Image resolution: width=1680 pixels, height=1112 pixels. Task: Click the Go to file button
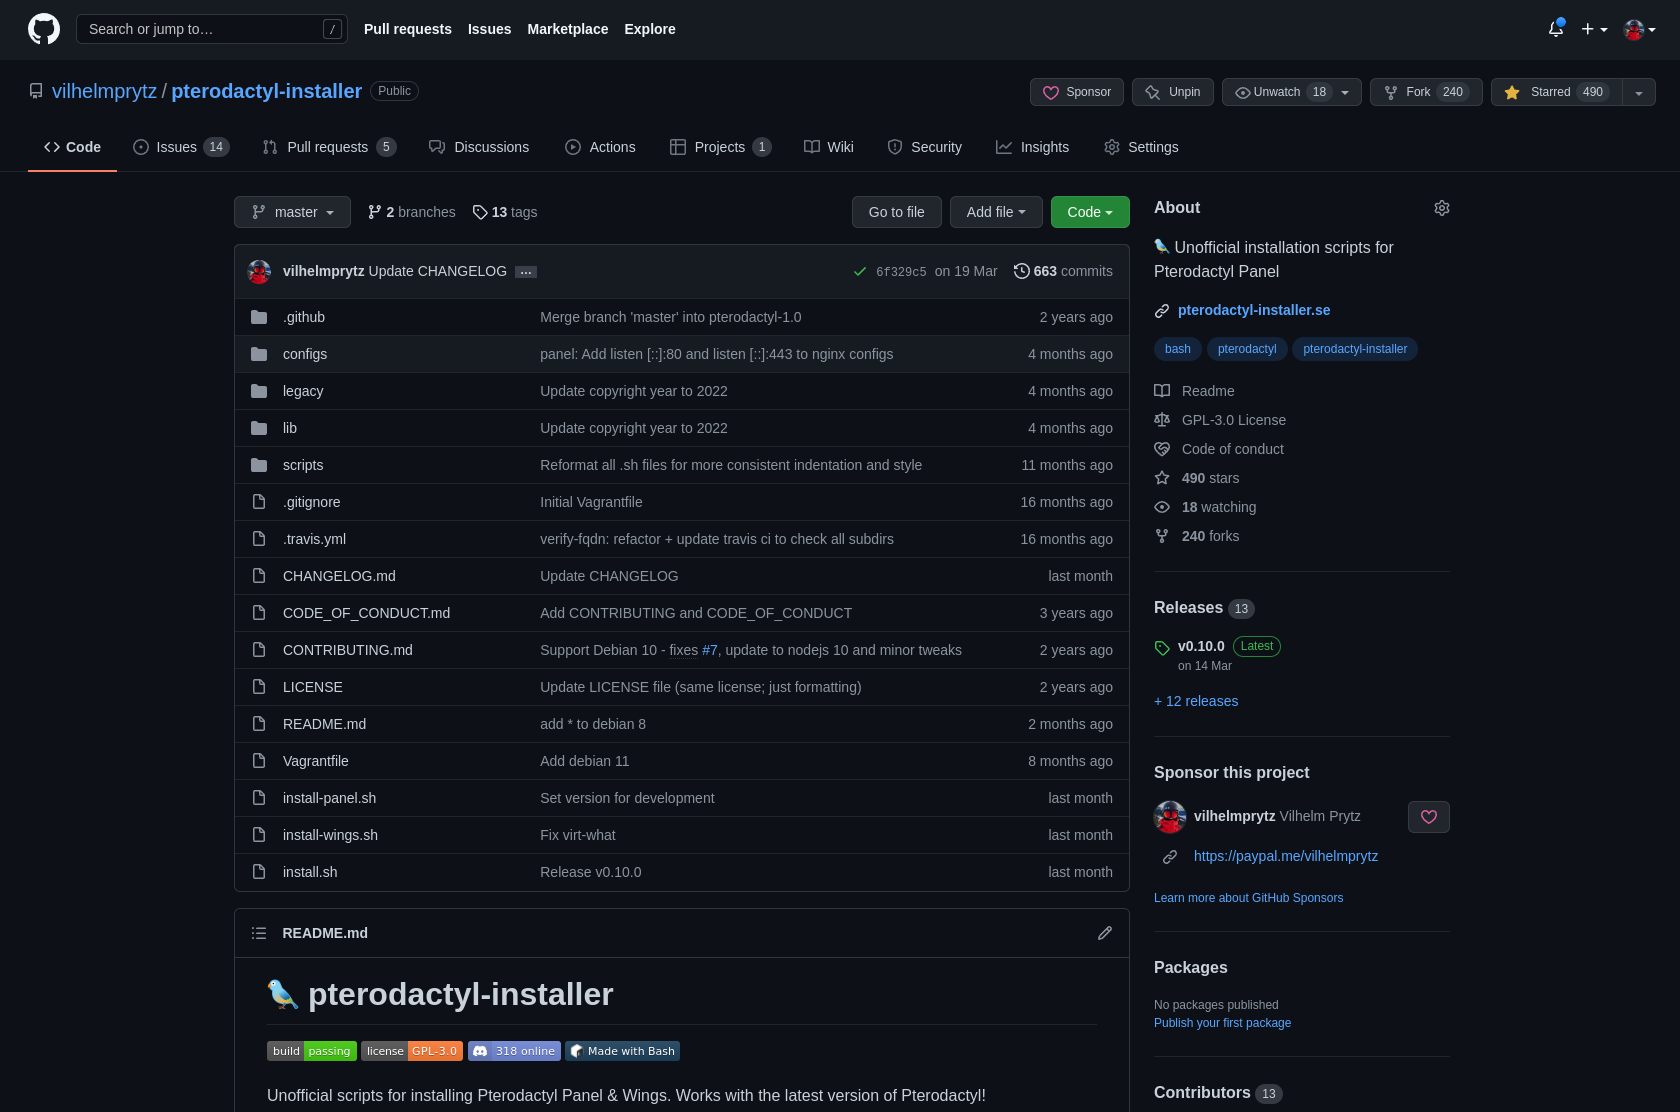(897, 212)
